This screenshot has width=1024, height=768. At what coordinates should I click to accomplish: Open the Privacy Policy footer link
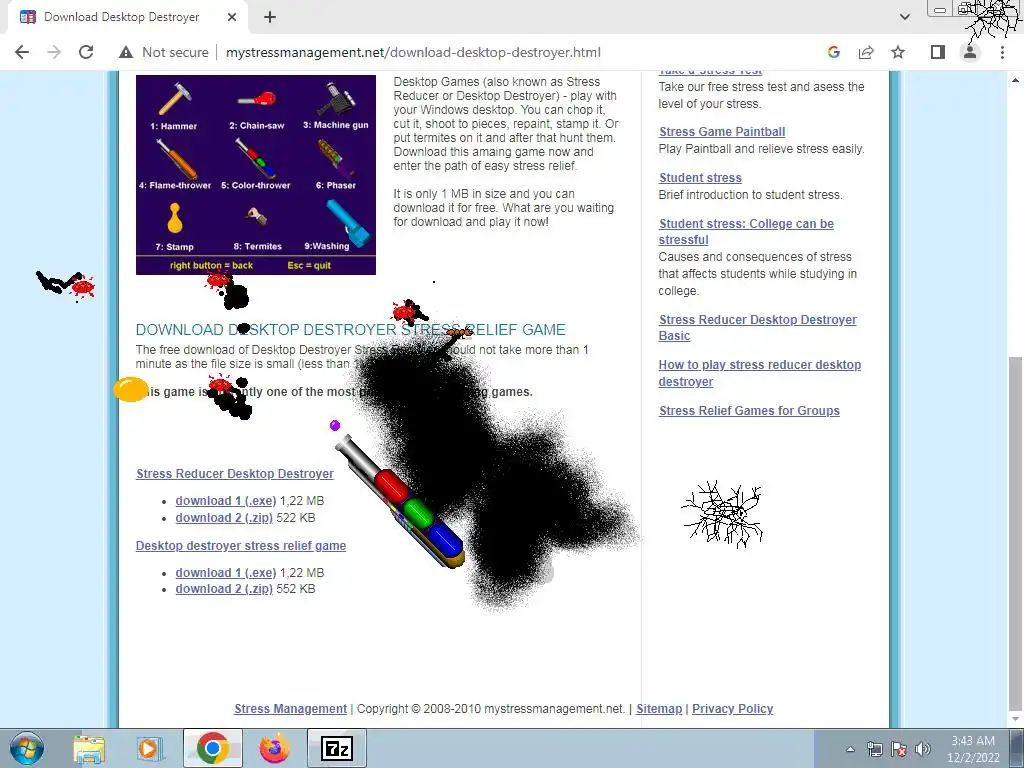point(732,709)
